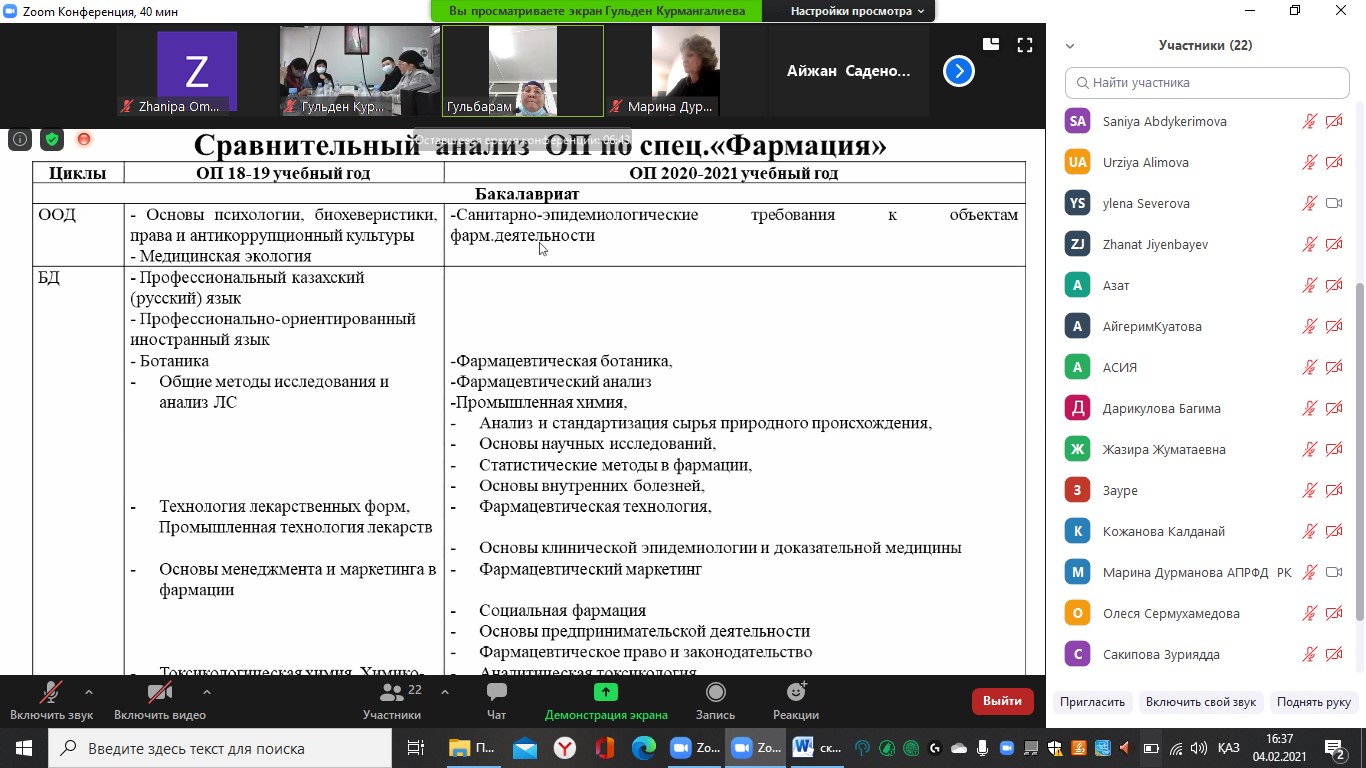Collapse the Участники panel chevron

(x=1070, y=46)
